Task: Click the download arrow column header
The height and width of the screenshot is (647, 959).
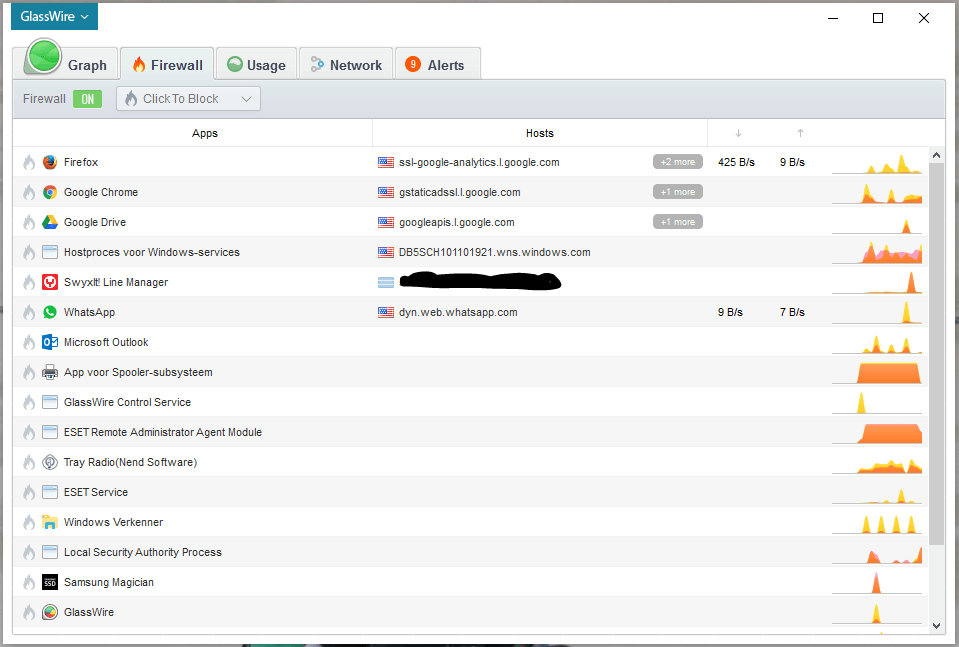Action: [738, 133]
